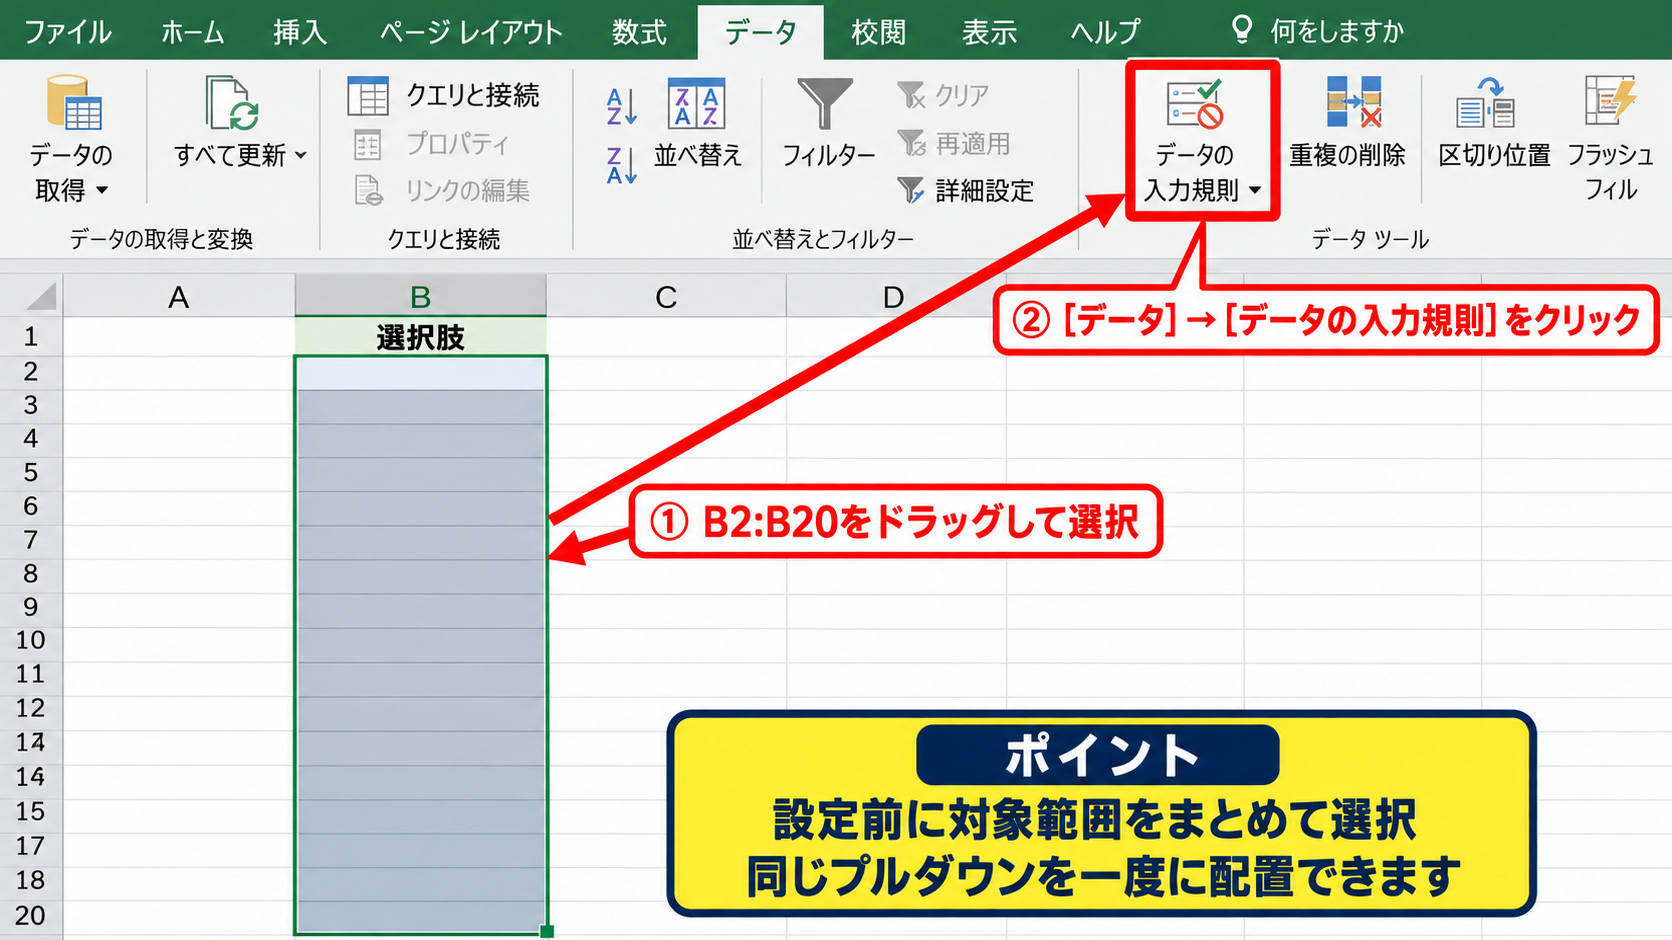
Task: Select row 12 header
Action: pos(31,708)
